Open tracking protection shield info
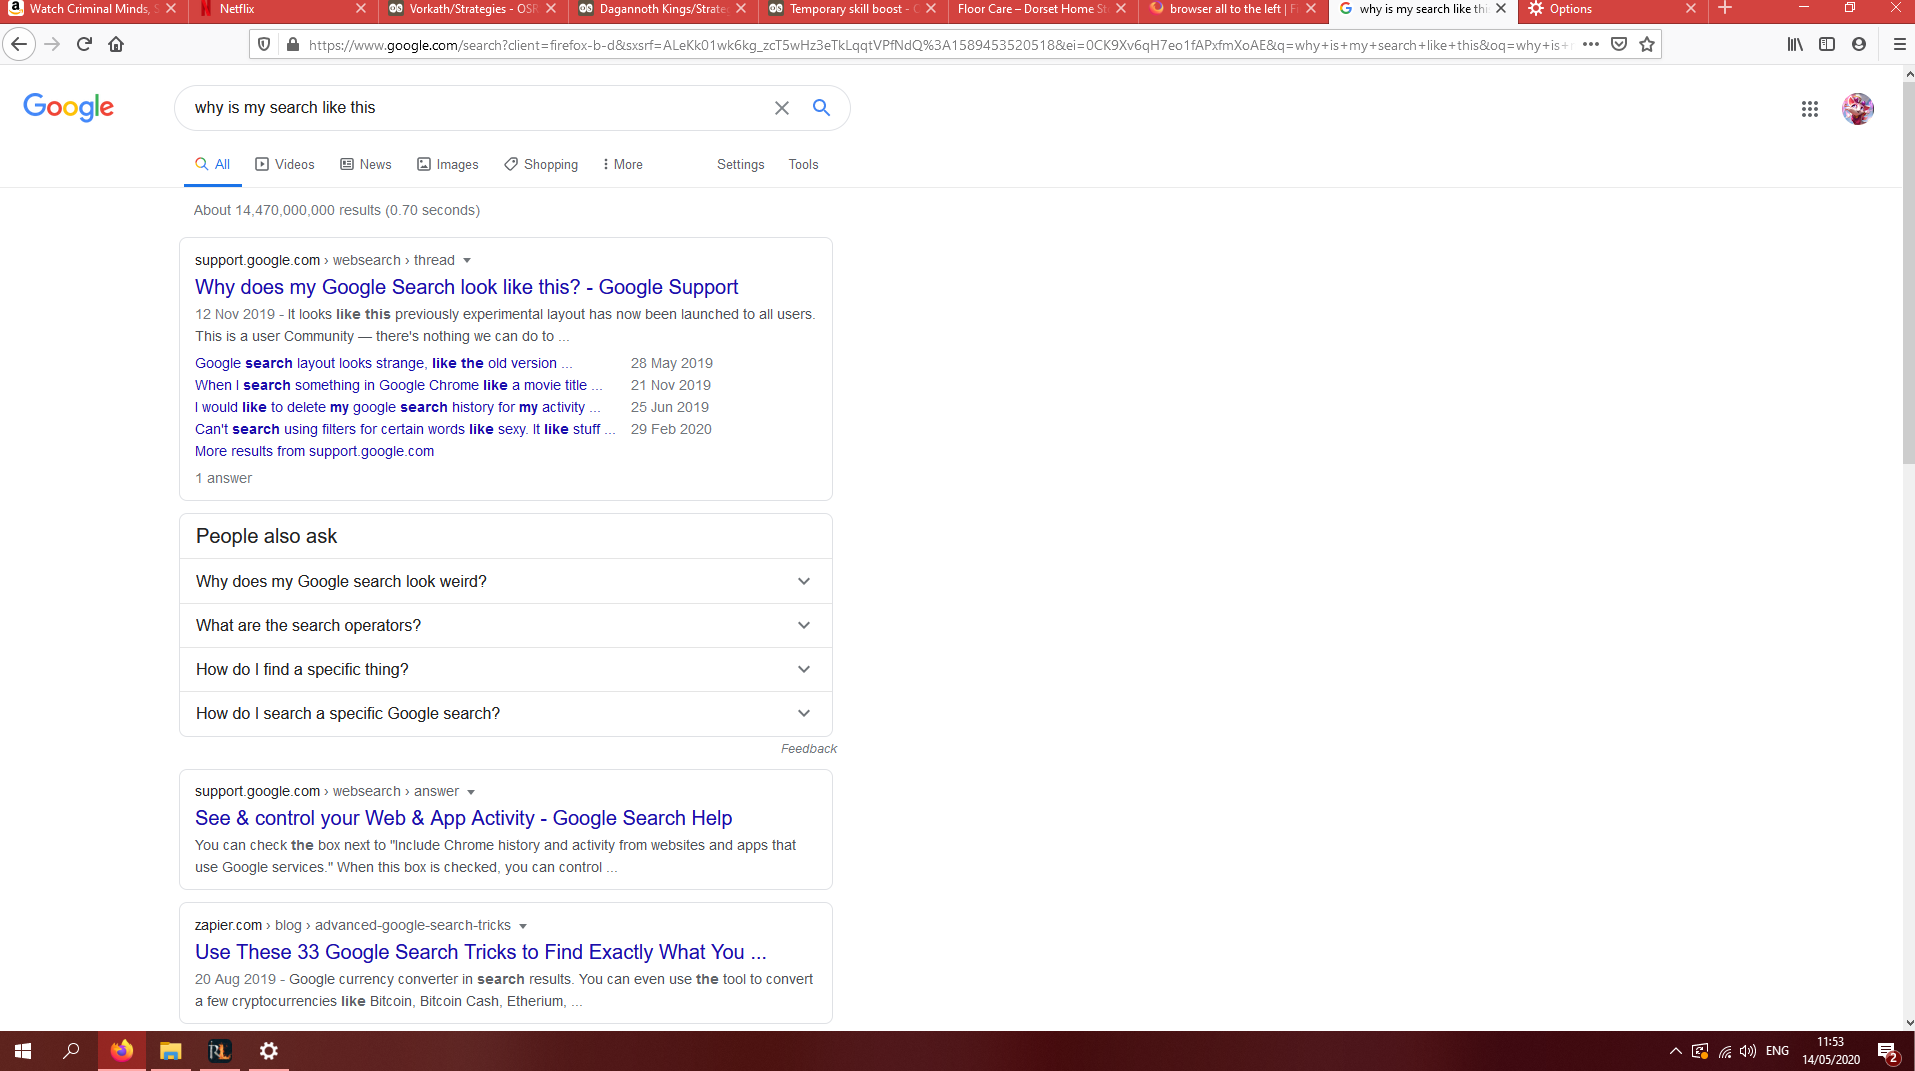Viewport: 1915px width, 1071px height. click(264, 44)
